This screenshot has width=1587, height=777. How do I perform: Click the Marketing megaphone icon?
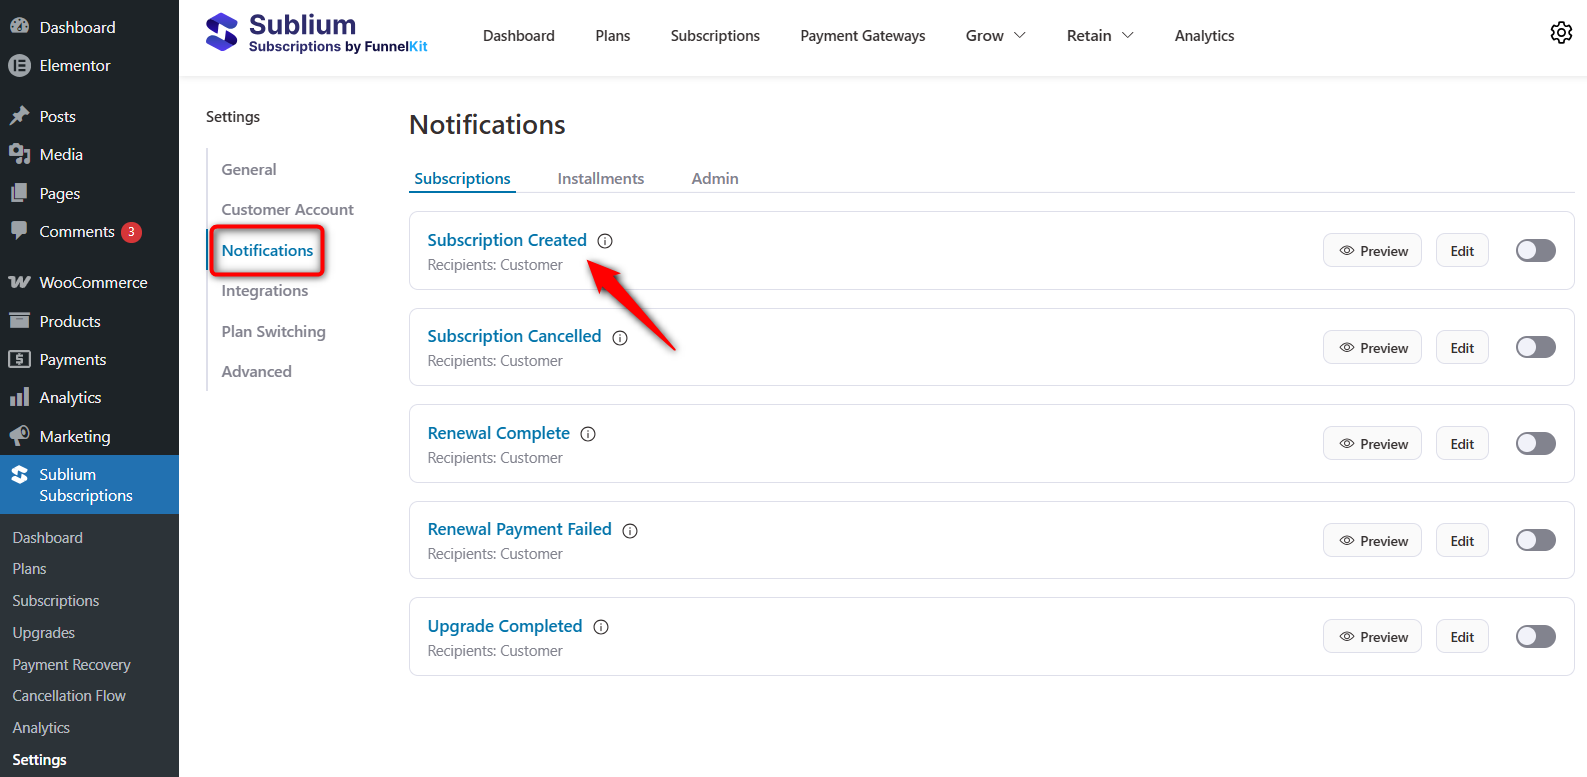pos(19,436)
